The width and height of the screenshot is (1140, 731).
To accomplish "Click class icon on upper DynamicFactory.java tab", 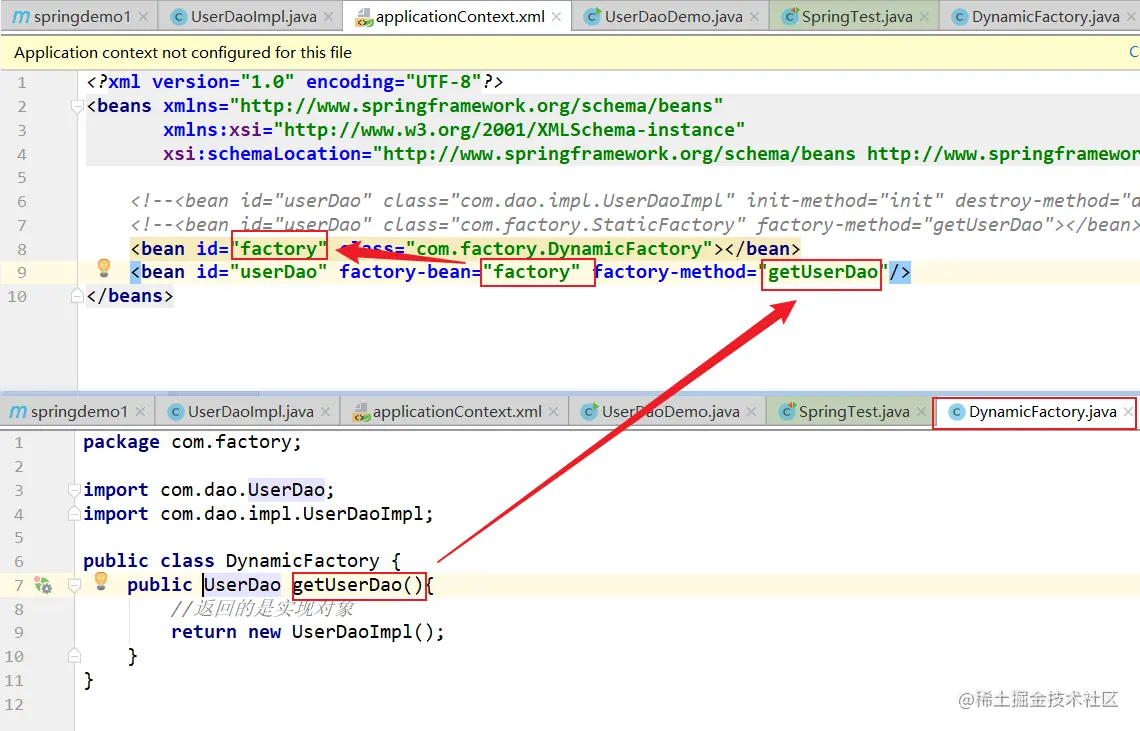I will 960,17.
